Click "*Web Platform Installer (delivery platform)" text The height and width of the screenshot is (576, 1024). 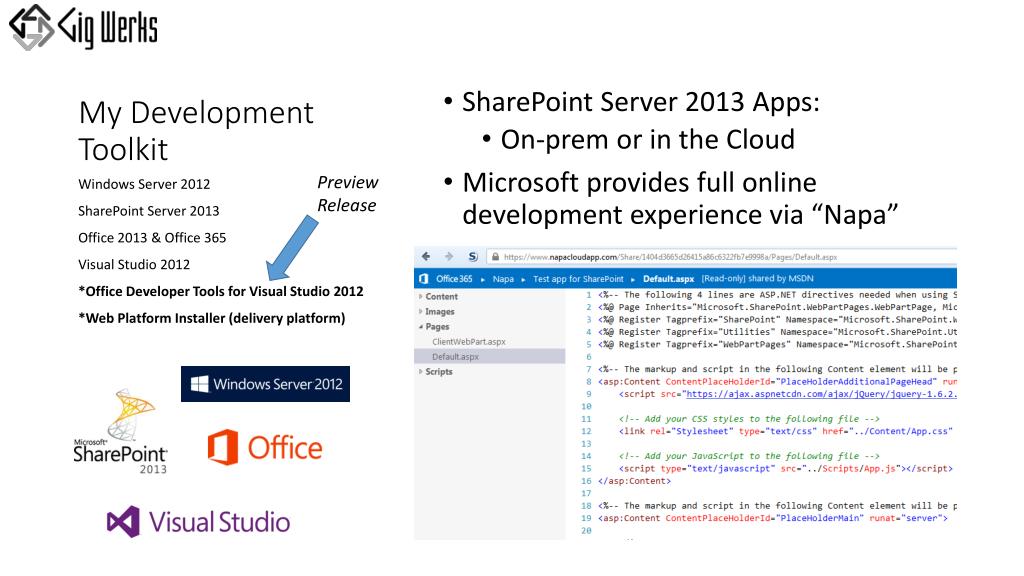click(212, 318)
